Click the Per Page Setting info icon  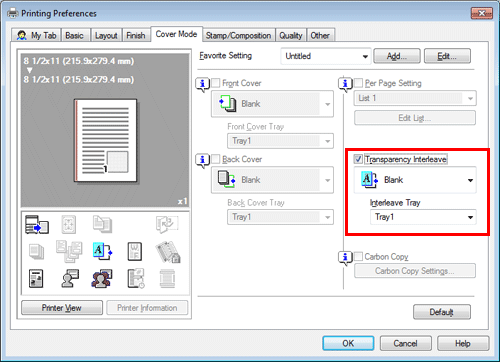point(345,85)
